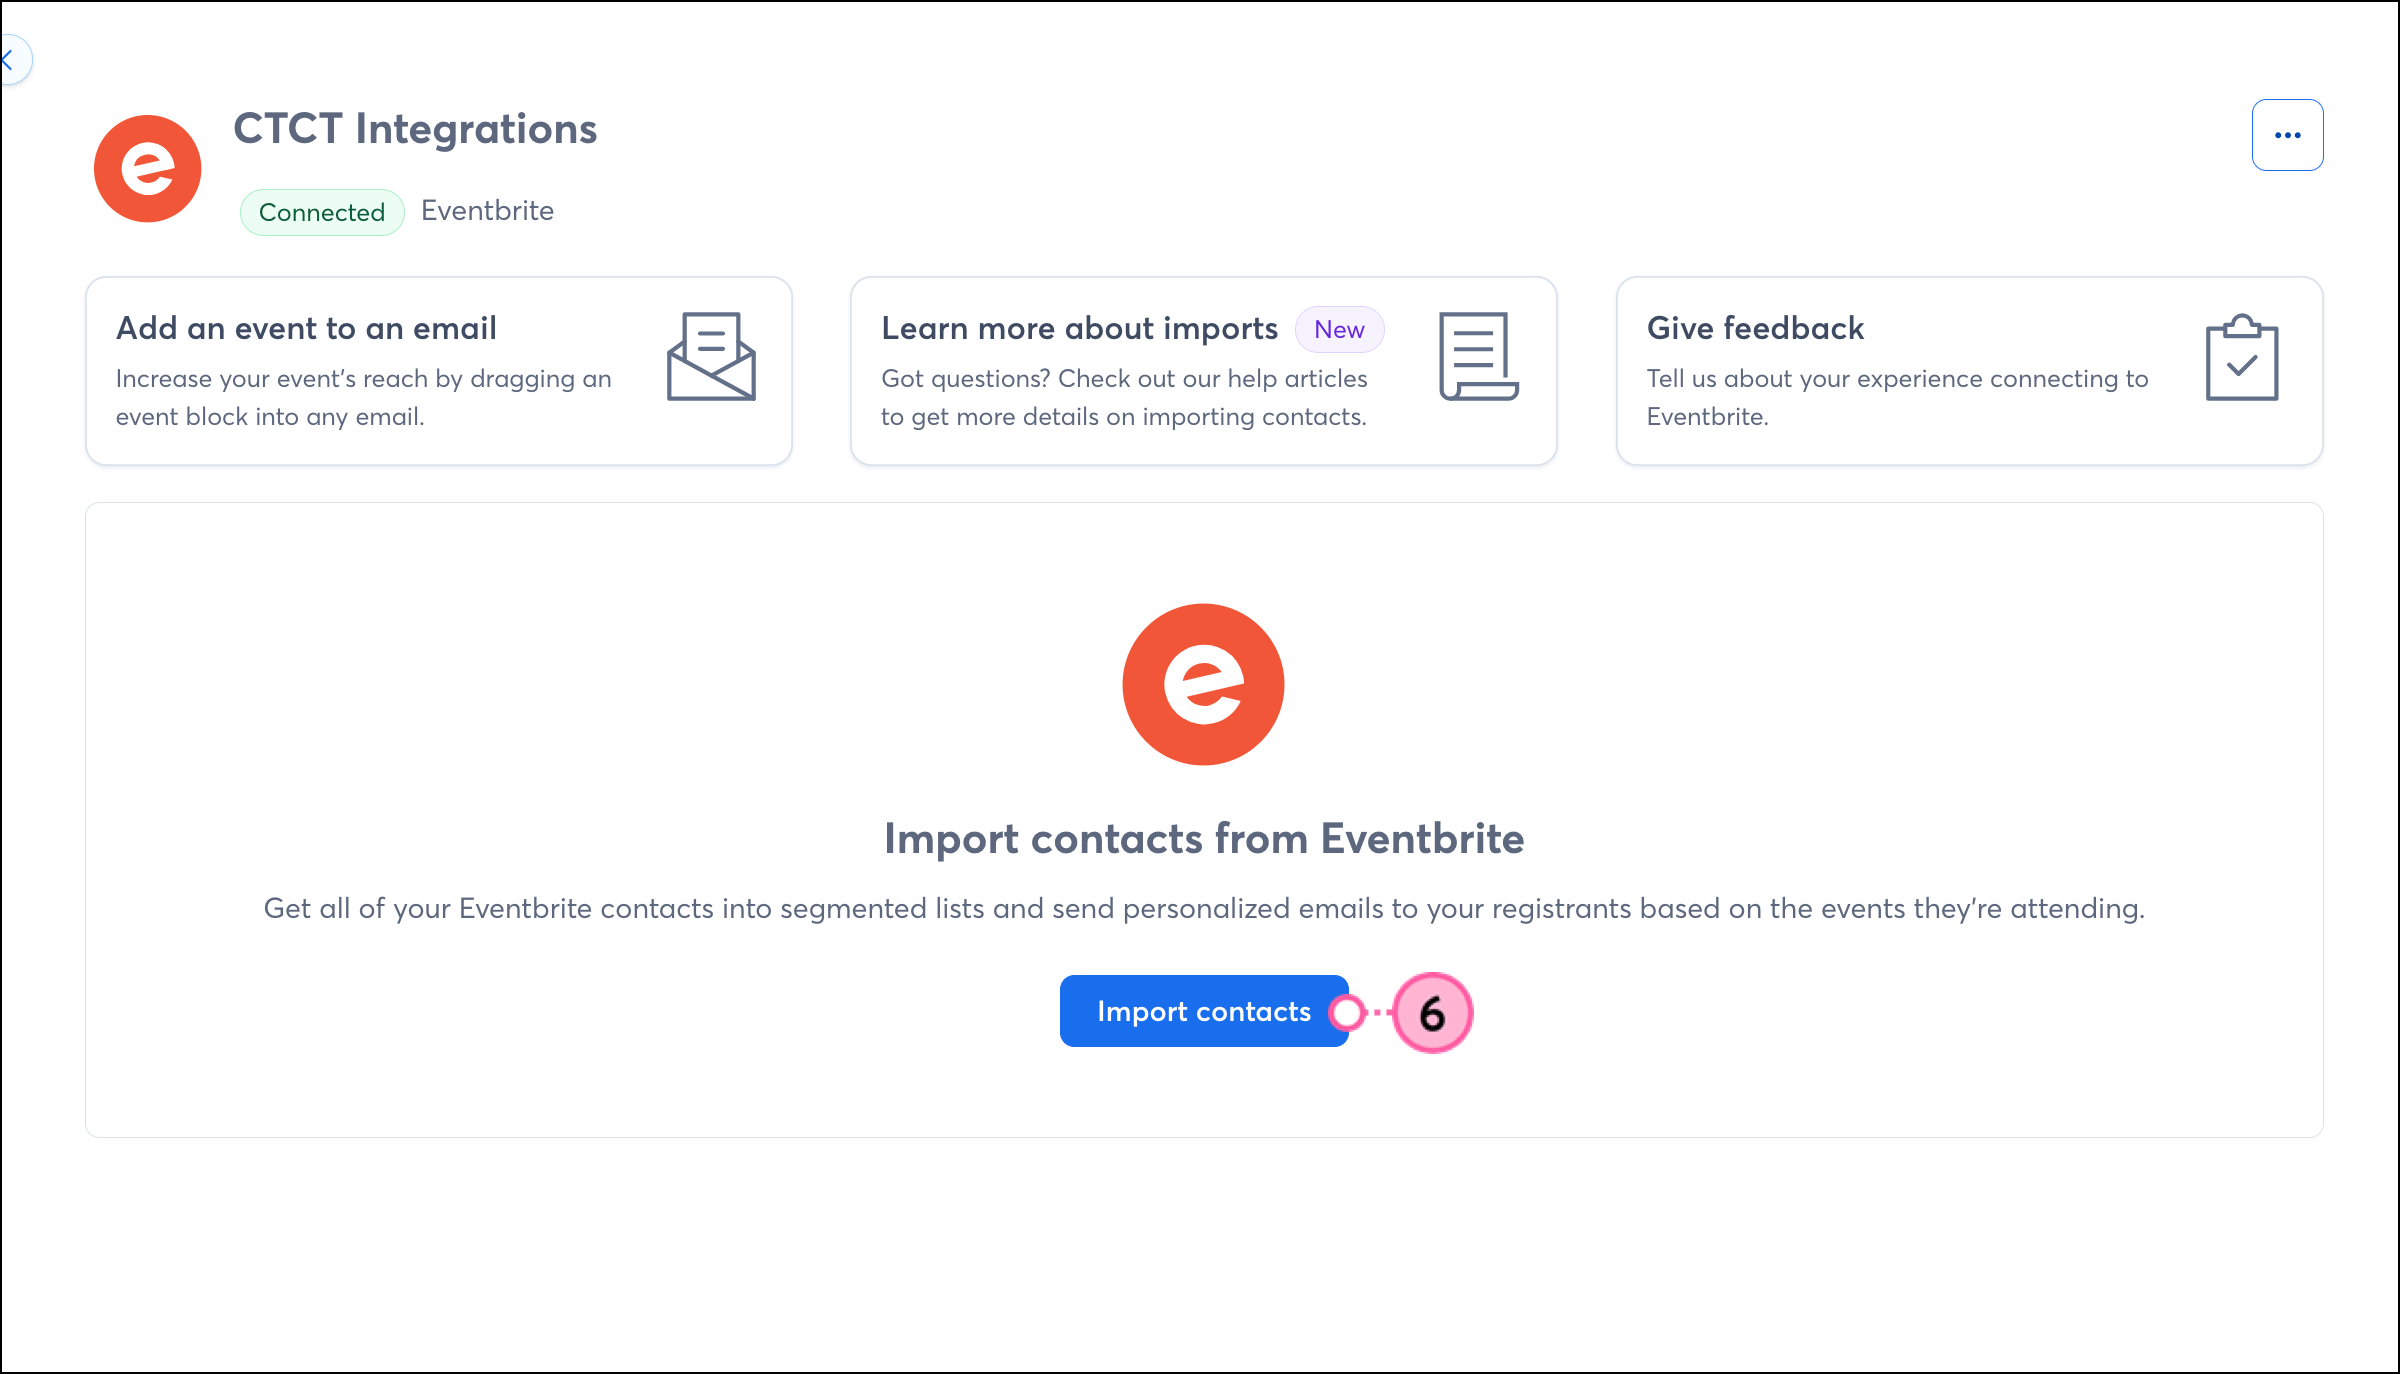Click the document scroll icon on the imports card

[x=1478, y=356]
